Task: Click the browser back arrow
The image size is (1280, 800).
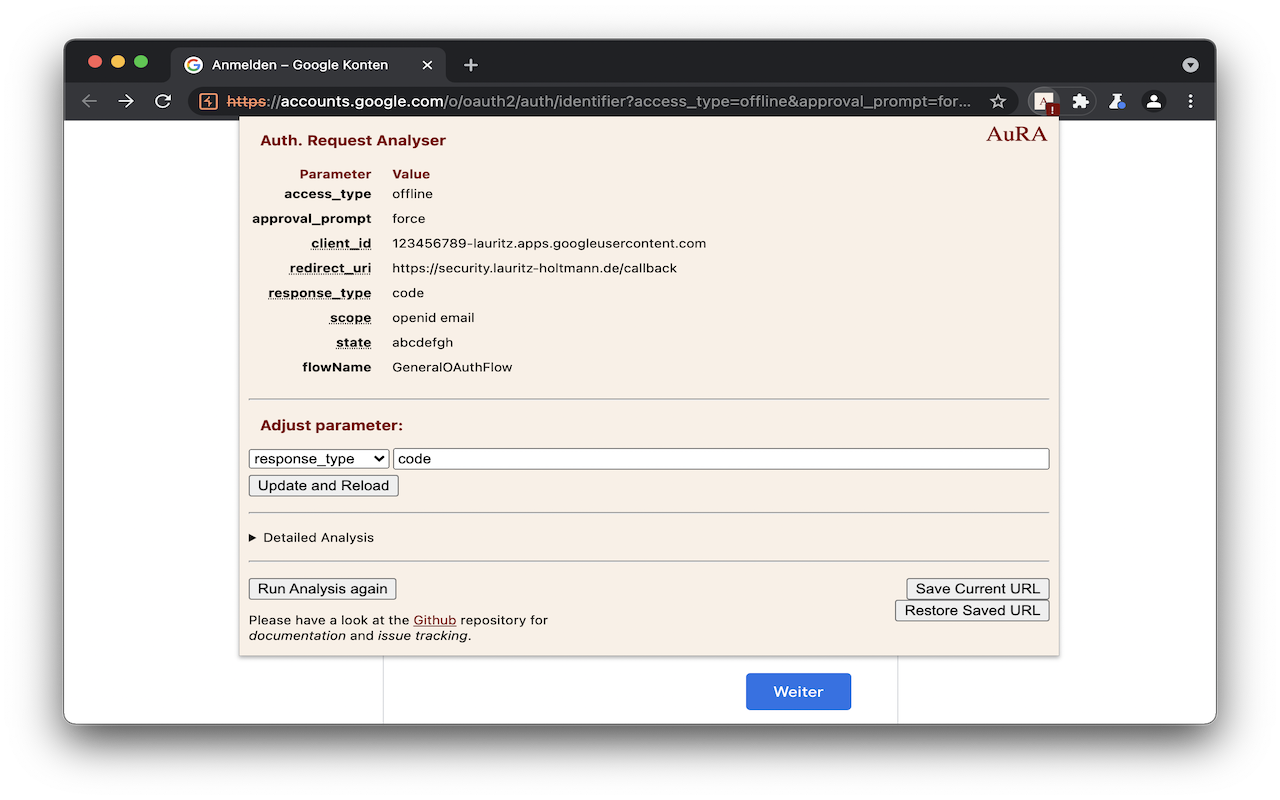Action: click(89, 101)
